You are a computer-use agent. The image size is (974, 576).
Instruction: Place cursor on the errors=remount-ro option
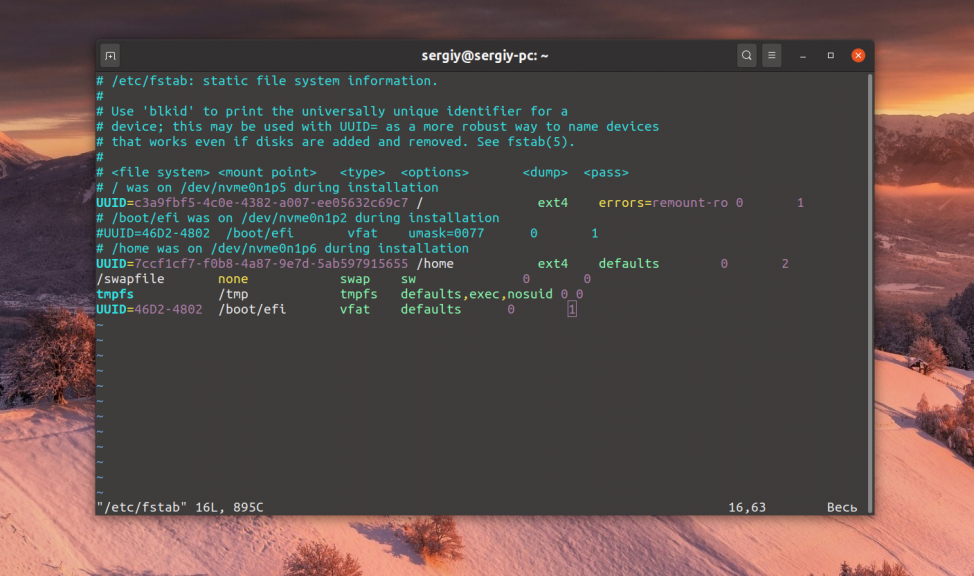pyautogui.click(x=663, y=203)
